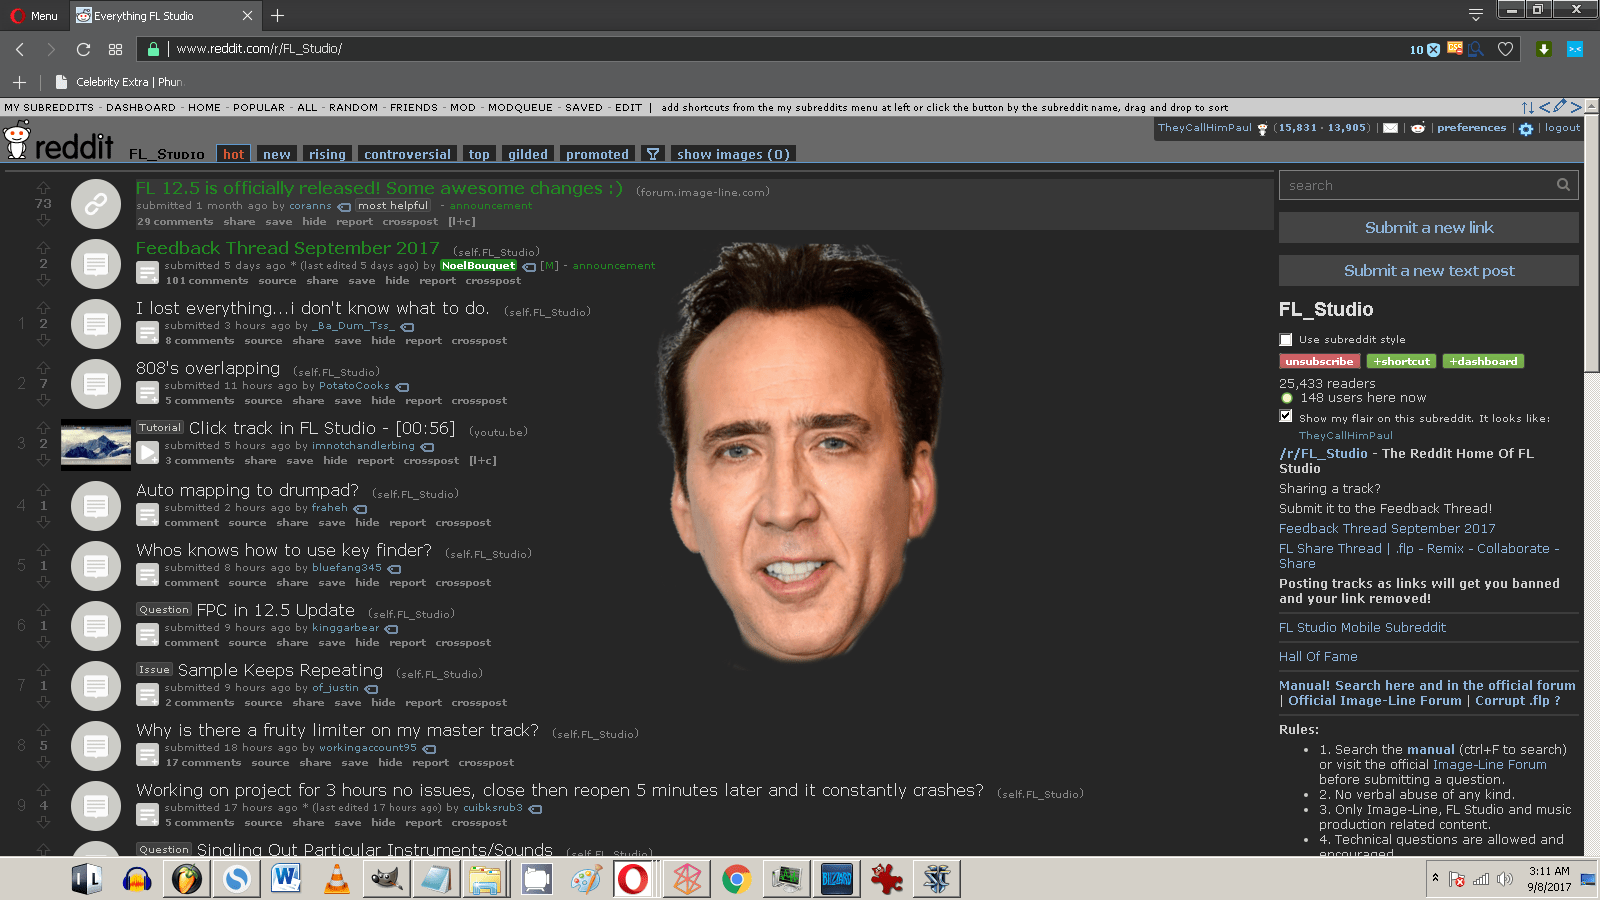Expand the FPC in 12.5 Update self-post
Image resolution: width=1600 pixels, height=900 pixels.
point(147,634)
